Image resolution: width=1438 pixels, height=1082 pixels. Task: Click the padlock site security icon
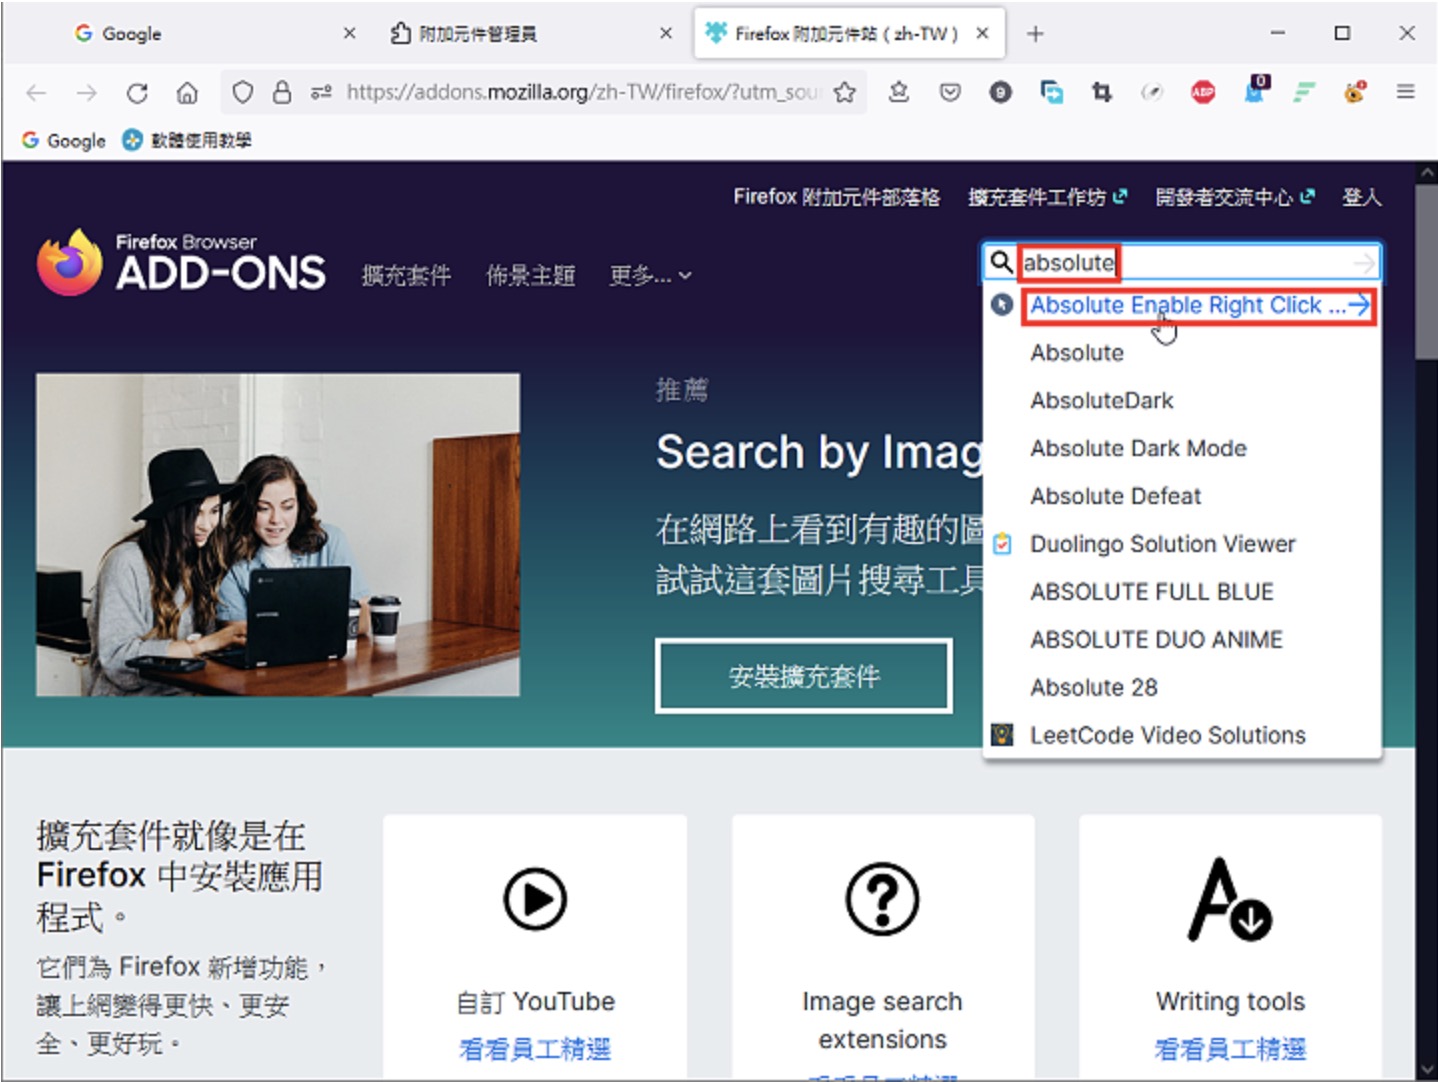282,93
